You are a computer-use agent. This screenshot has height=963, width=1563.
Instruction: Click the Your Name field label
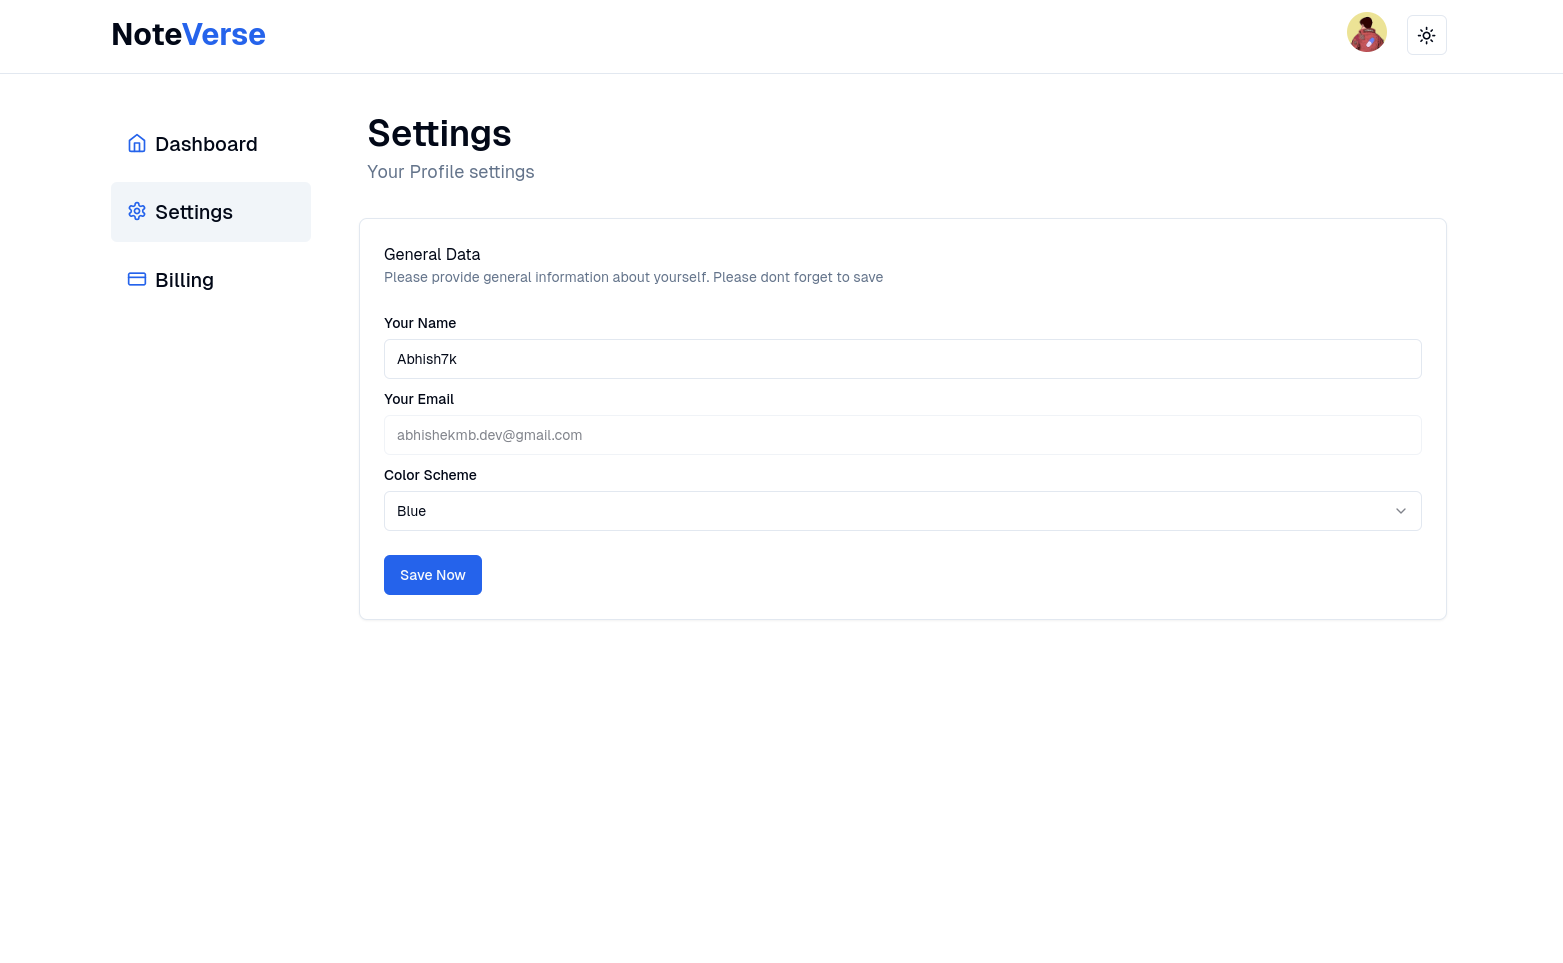420,323
